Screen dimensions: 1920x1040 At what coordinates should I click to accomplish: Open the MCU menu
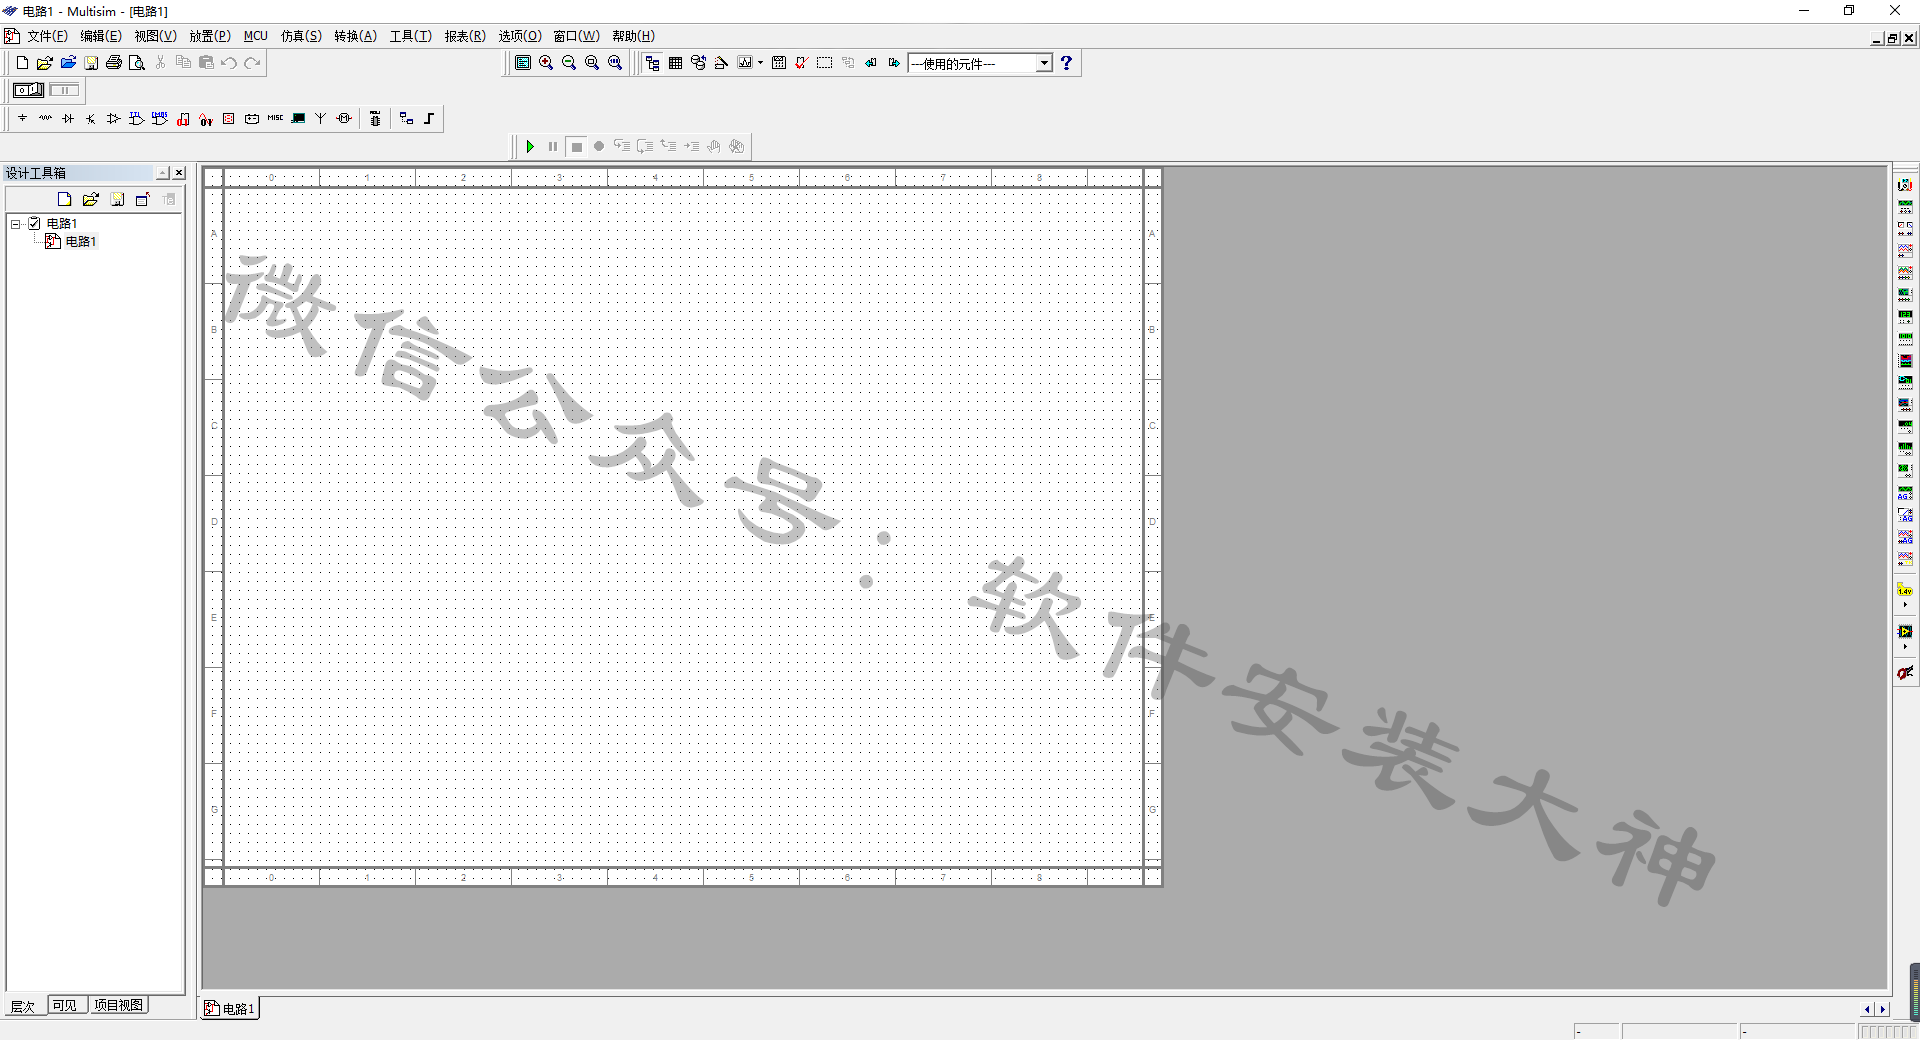pos(256,36)
